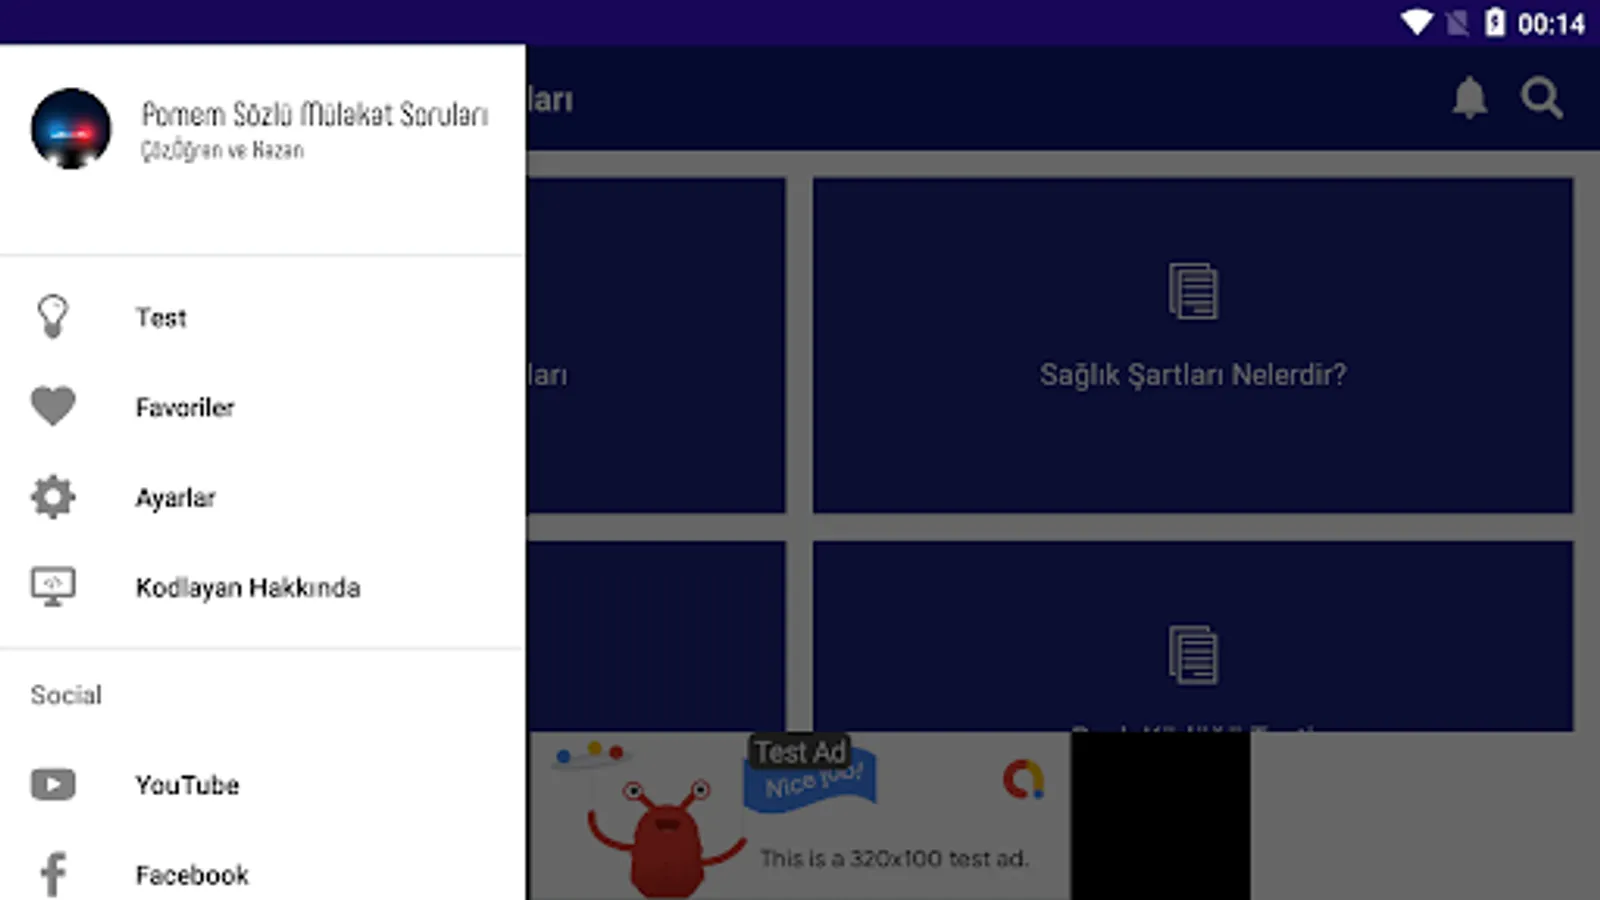Viewport: 1600px width, 900px height.
Task: Open Kodlayan Hakkında entry
Action: click(262, 587)
